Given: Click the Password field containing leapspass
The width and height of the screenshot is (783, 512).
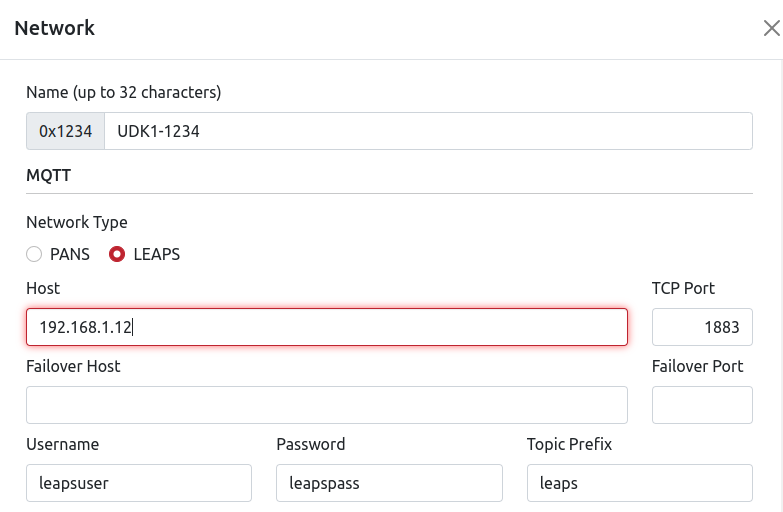Looking at the screenshot, I should click(x=389, y=483).
